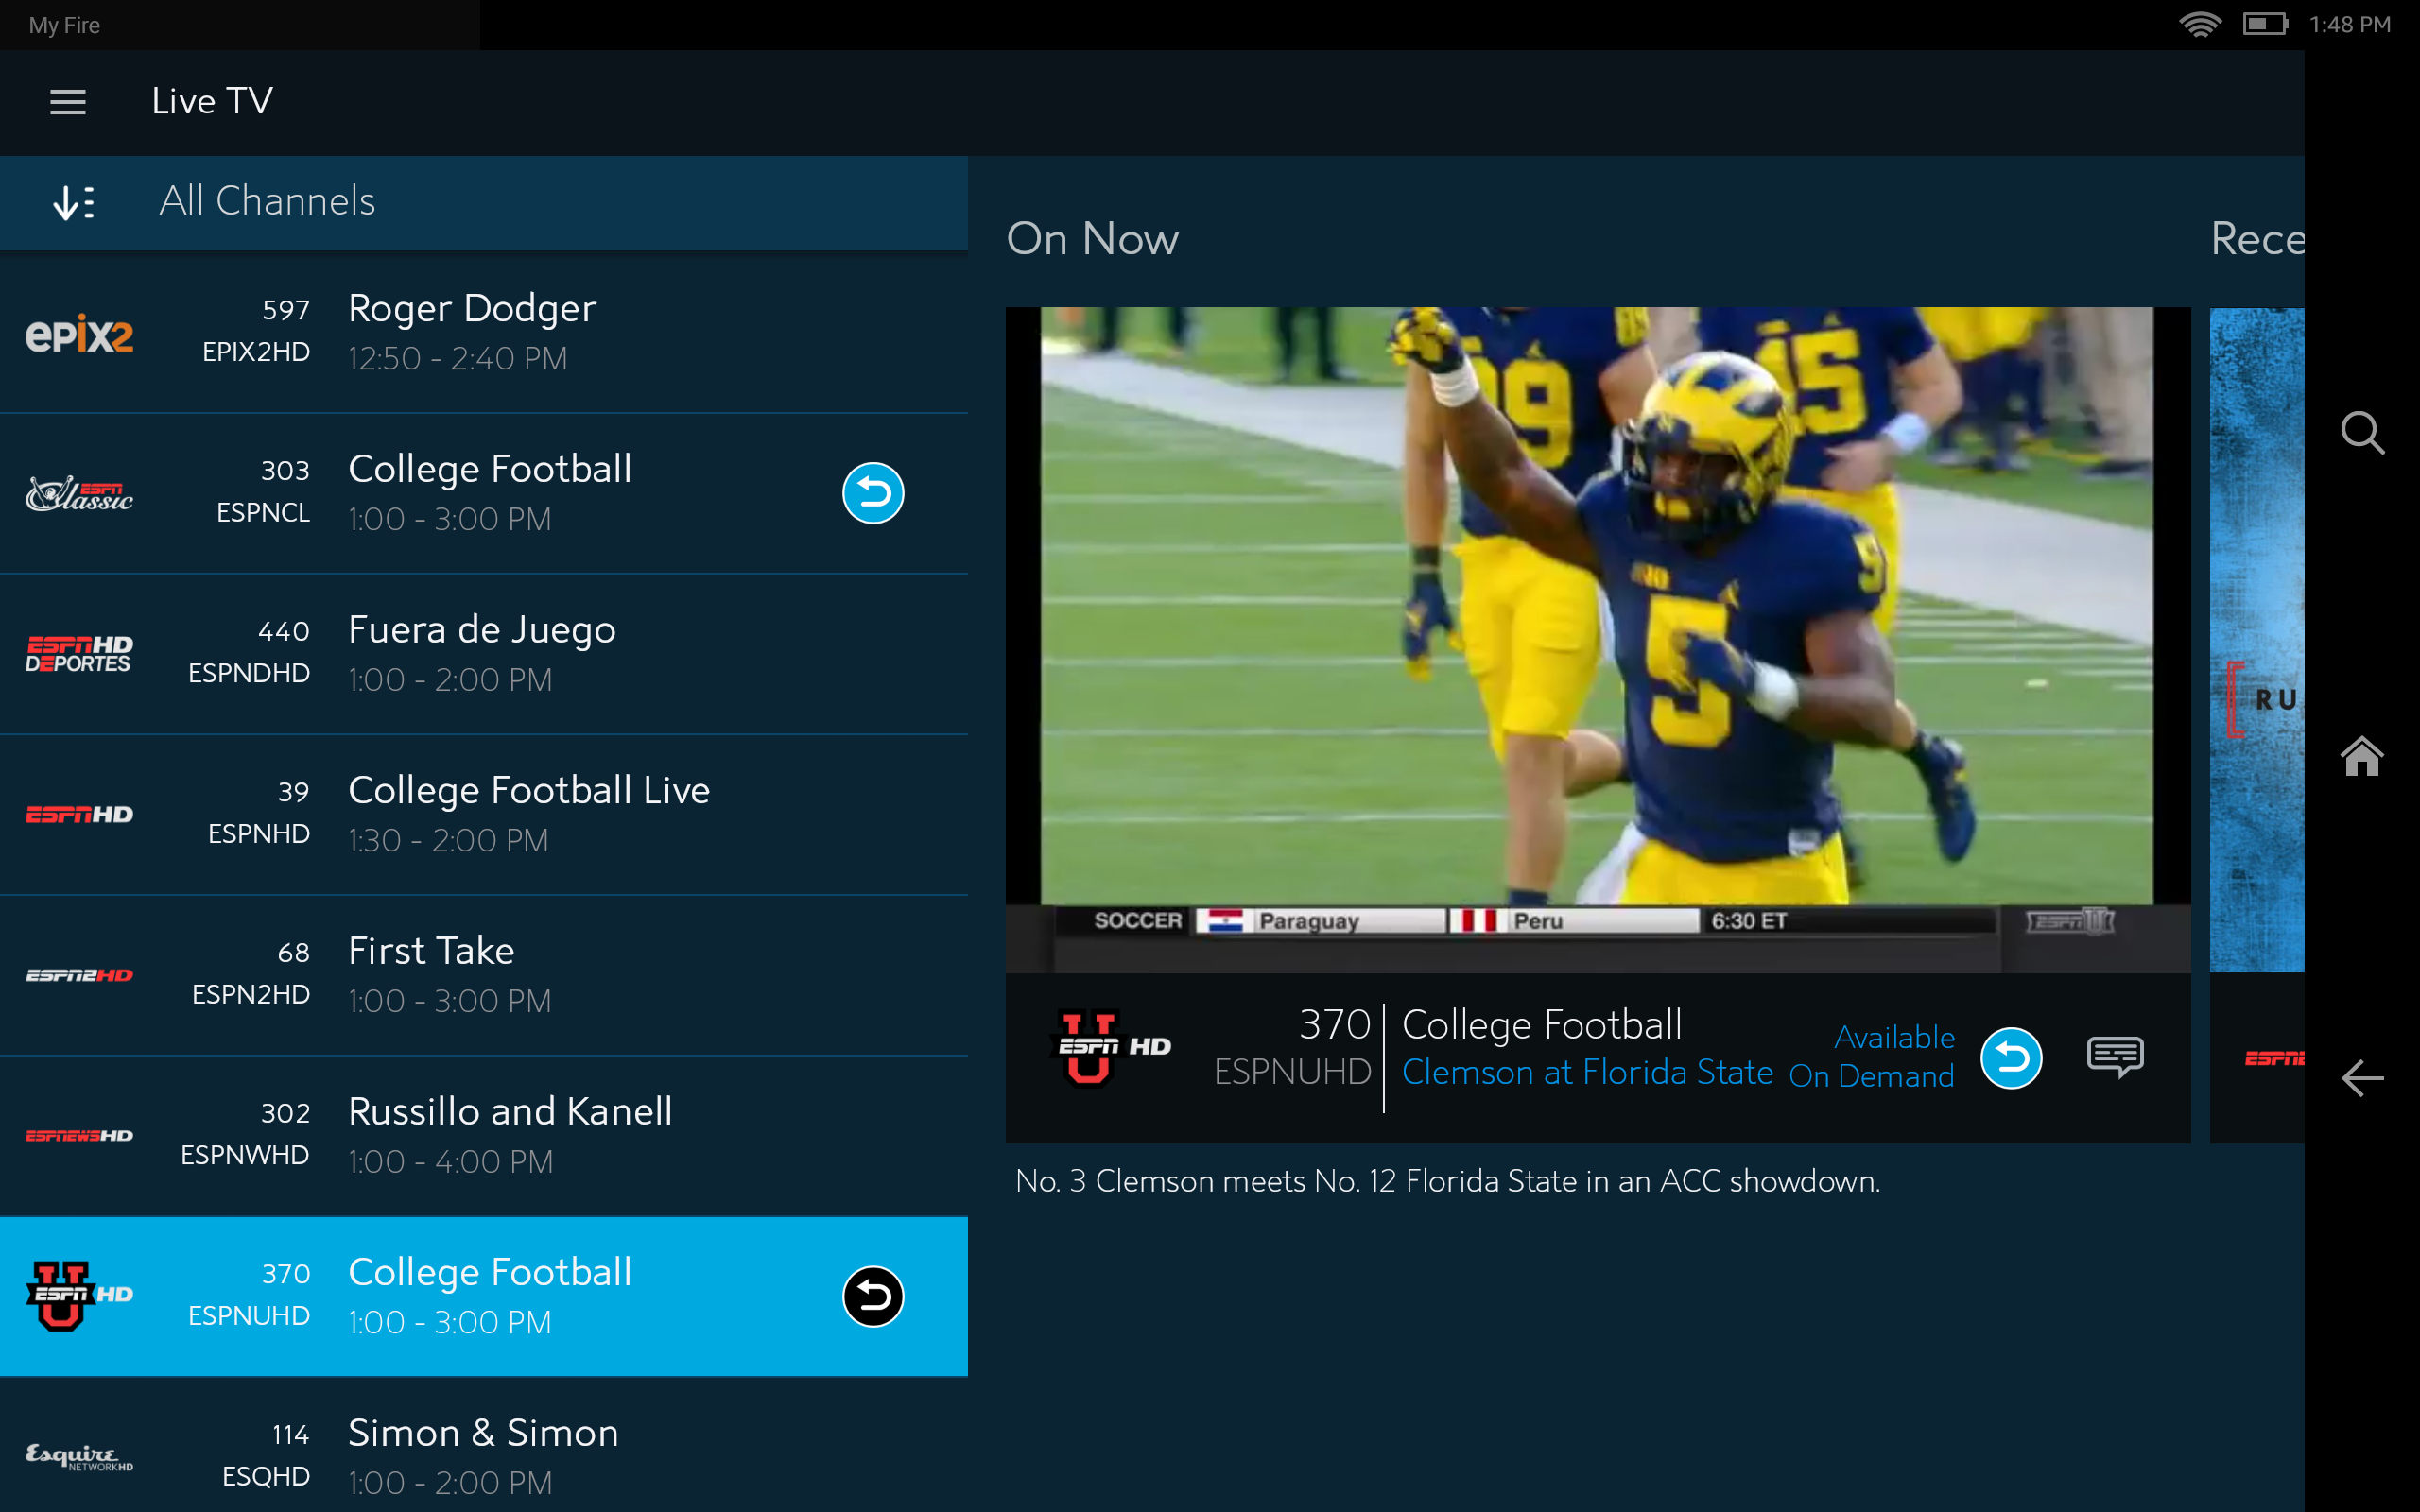The height and width of the screenshot is (1512, 2420).
Task: Open the All Channels filter dropdown
Action: 268,202
